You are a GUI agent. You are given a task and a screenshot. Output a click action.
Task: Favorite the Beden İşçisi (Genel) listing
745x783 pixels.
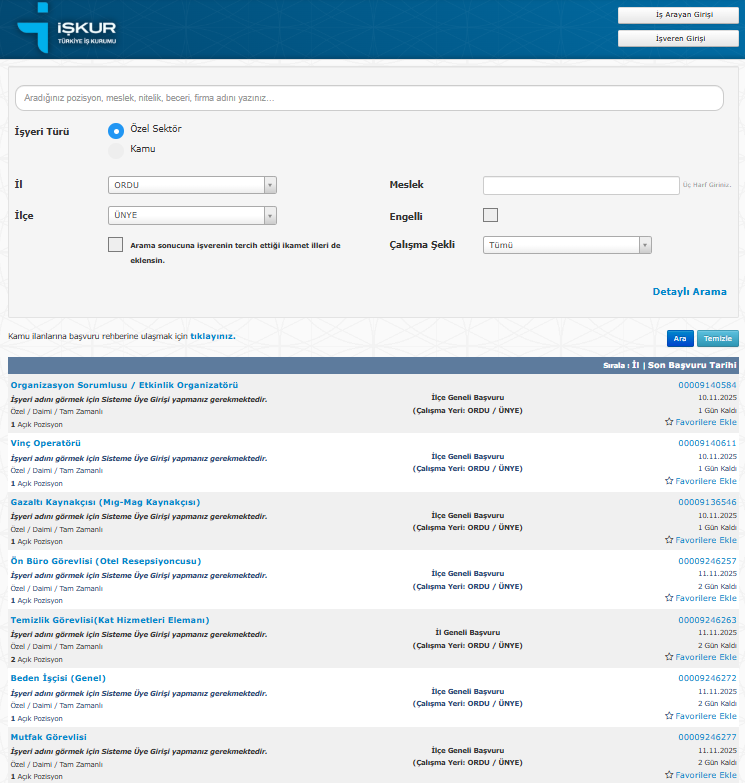(700, 716)
